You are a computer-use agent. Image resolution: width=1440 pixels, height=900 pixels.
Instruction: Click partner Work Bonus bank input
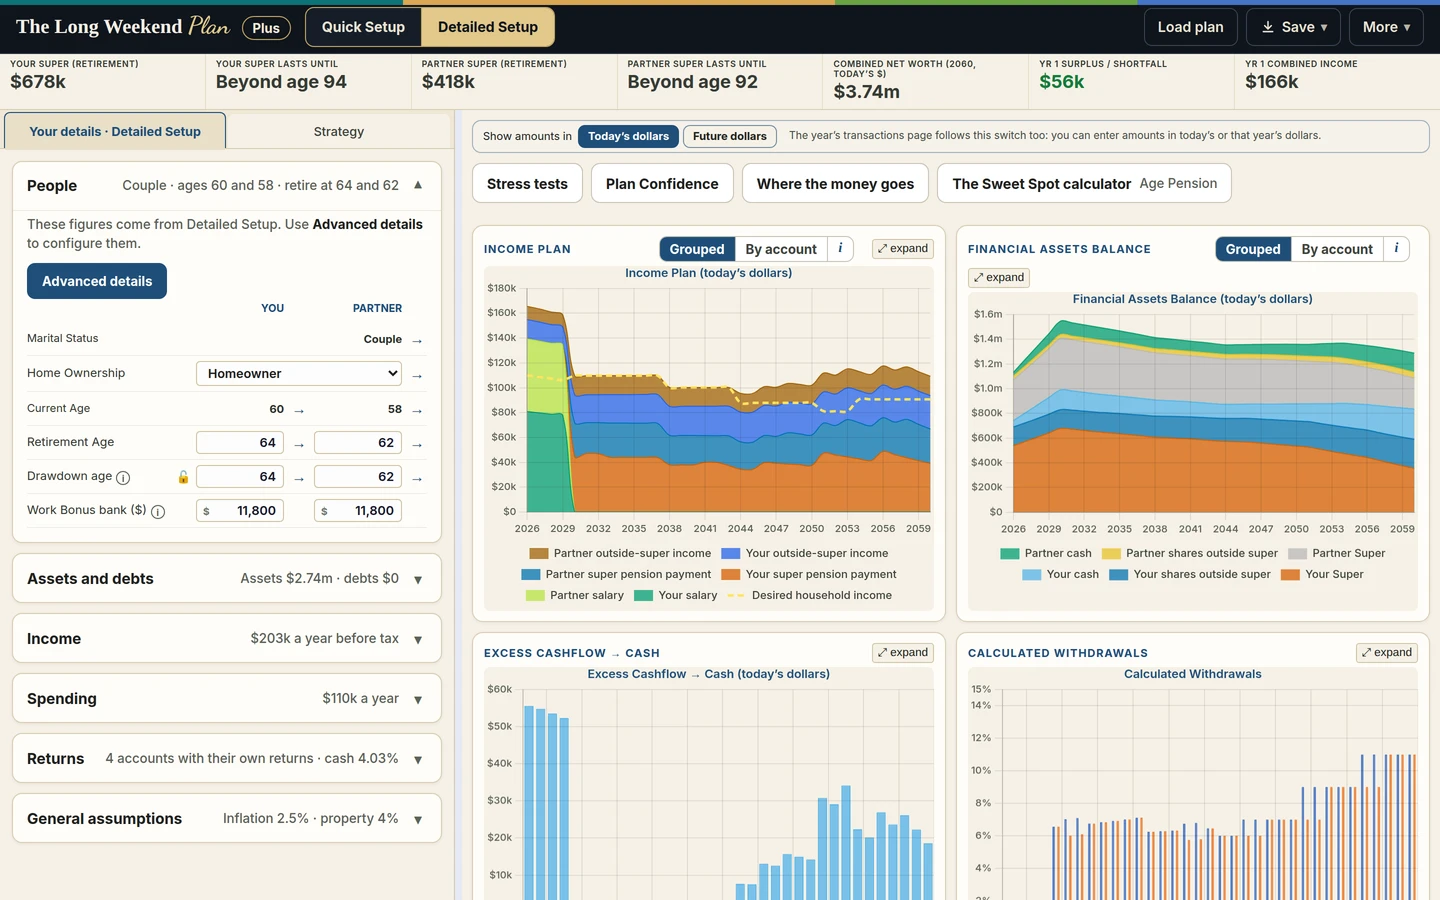(x=358, y=511)
